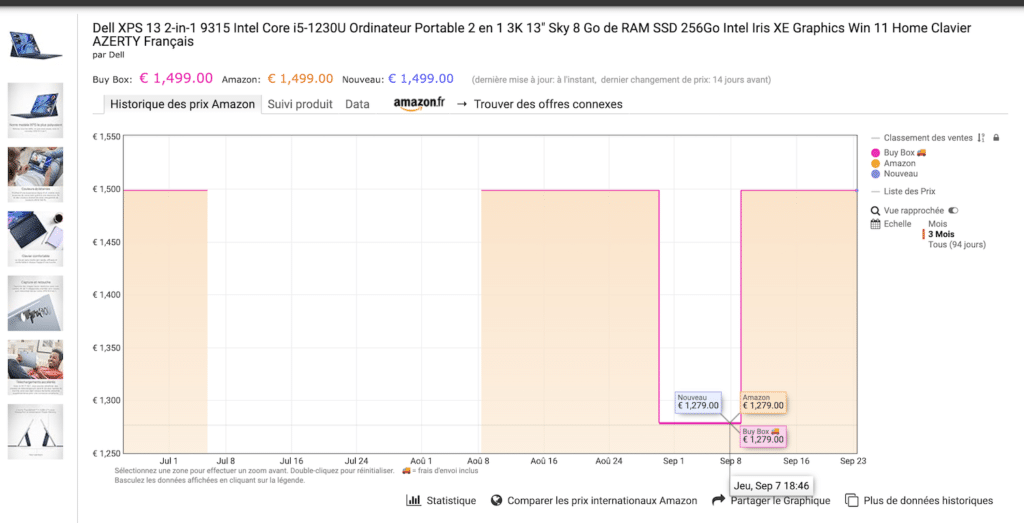Click the Aoû 16 axis label
1024x523 pixels.
pyautogui.click(x=544, y=461)
